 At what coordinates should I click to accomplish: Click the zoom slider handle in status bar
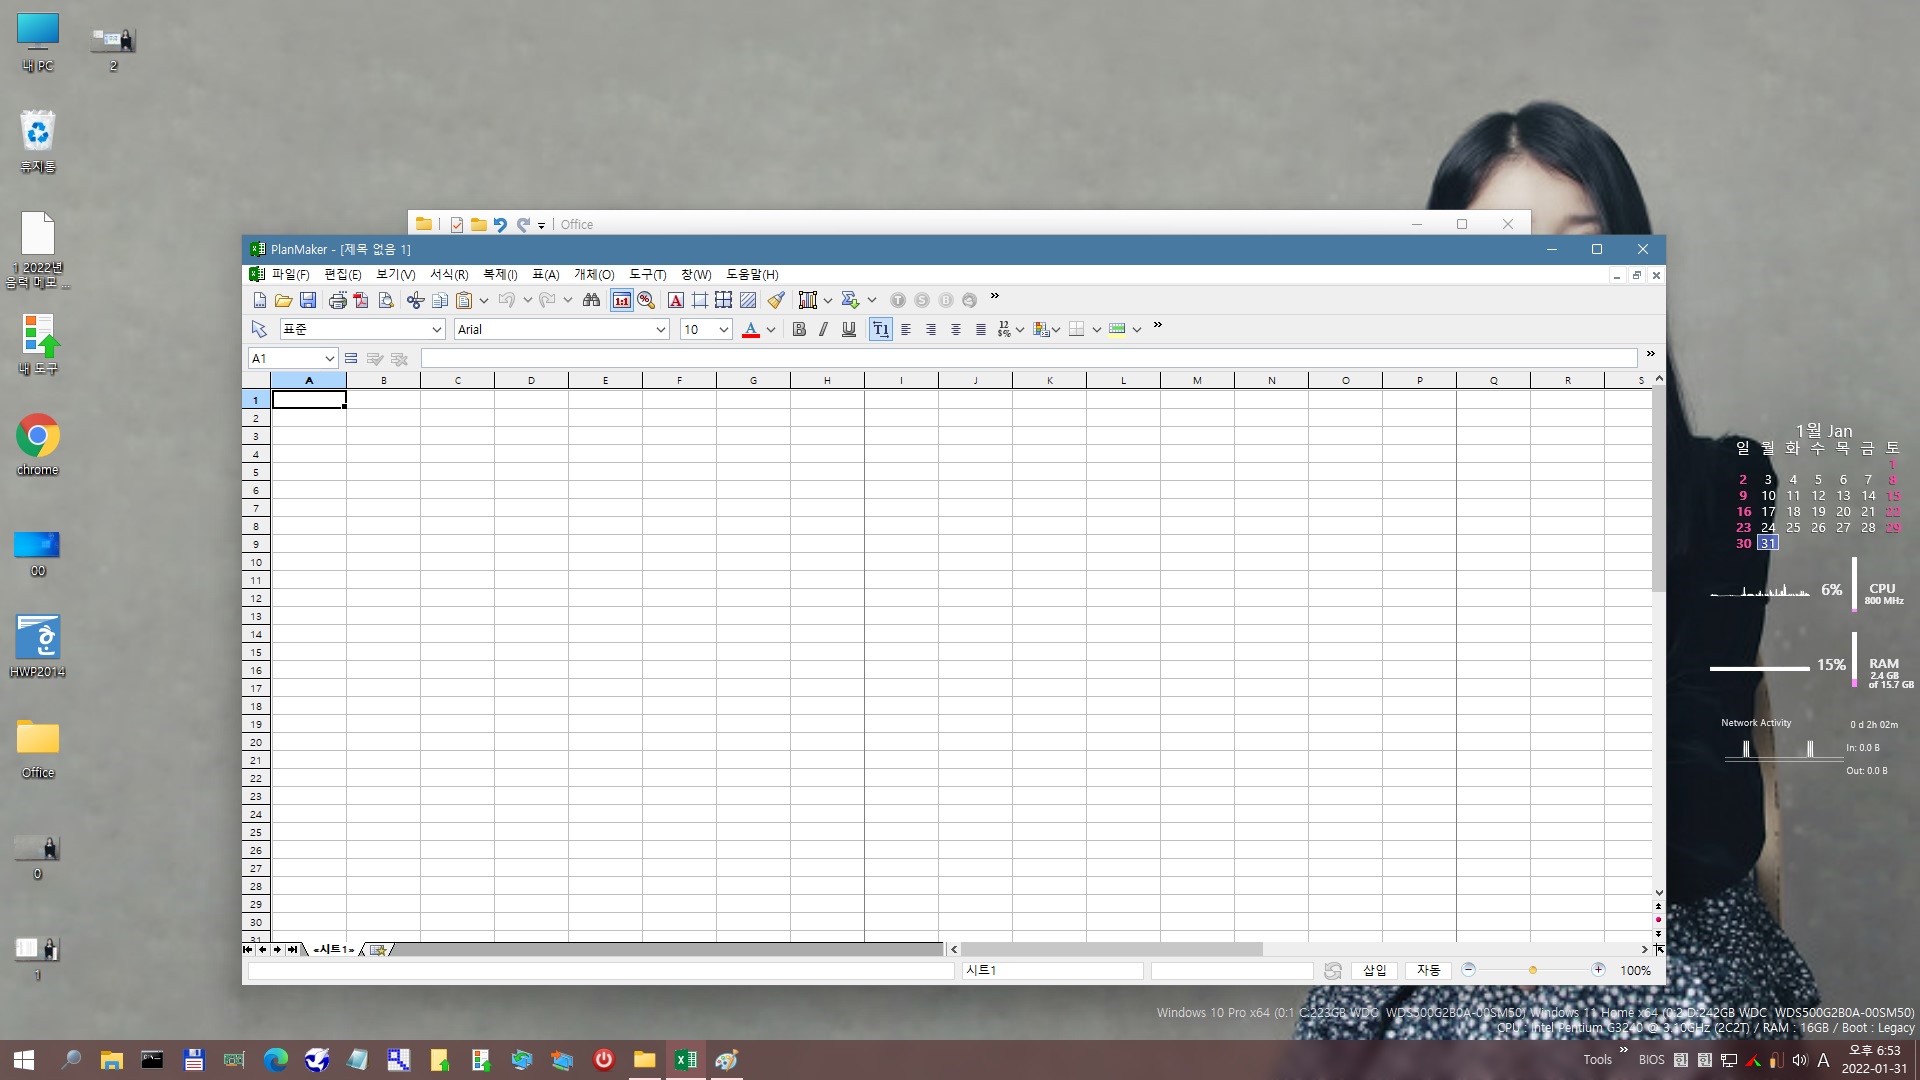point(1532,970)
